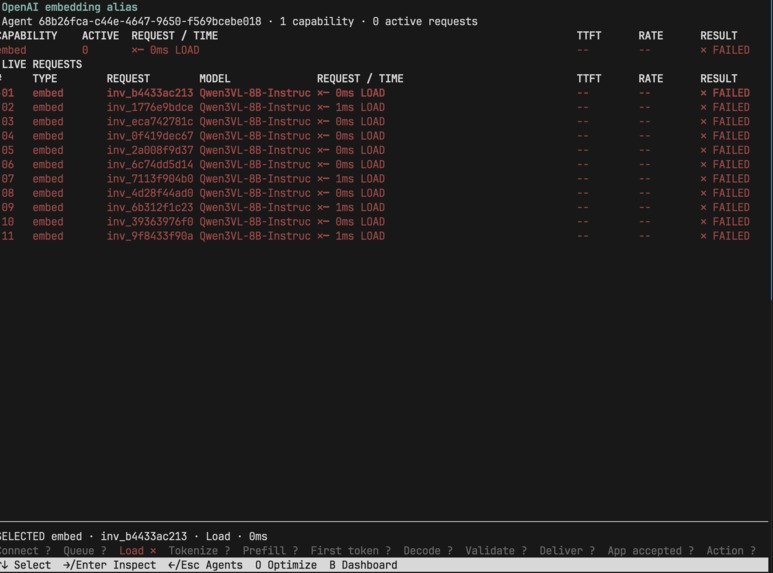Click REQUEST column header in live requests
Viewport: 773px width, 573px height.
pos(128,78)
